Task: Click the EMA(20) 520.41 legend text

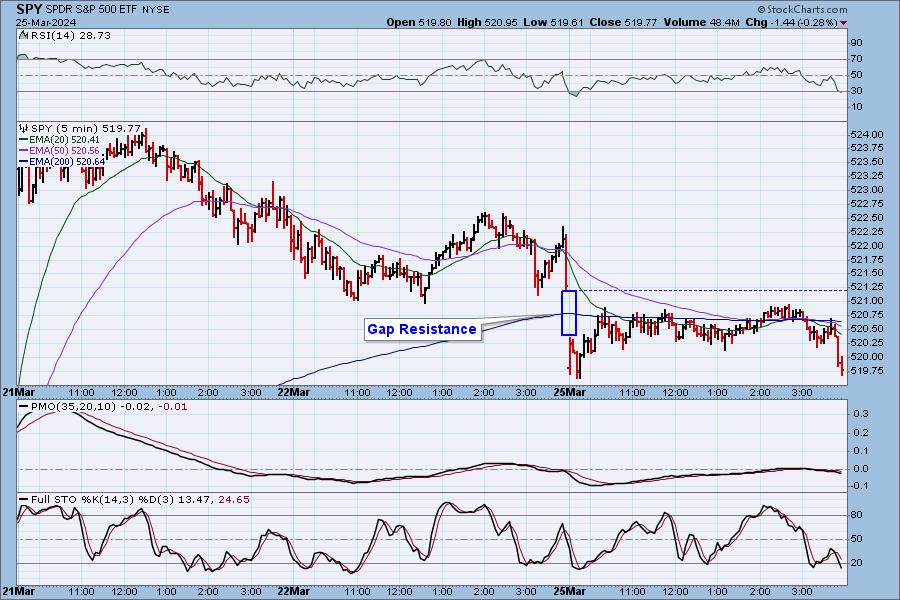Action: click(x=64, y=140)
